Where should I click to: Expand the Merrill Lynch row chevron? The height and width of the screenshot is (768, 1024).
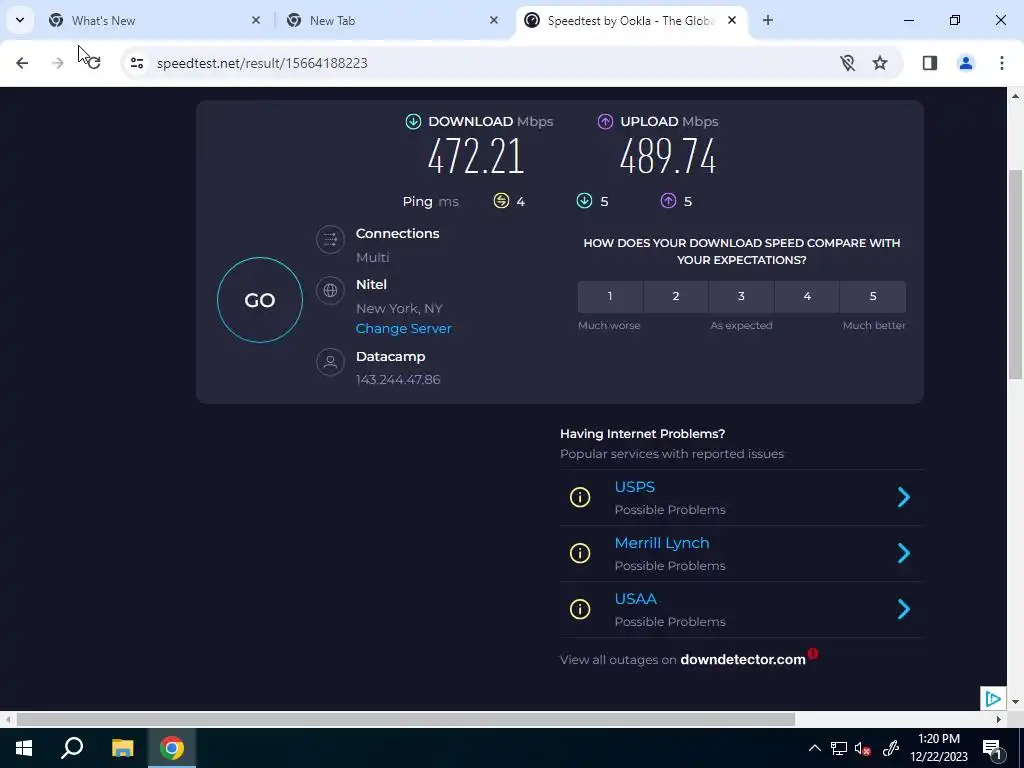click(x=904, y=553)
